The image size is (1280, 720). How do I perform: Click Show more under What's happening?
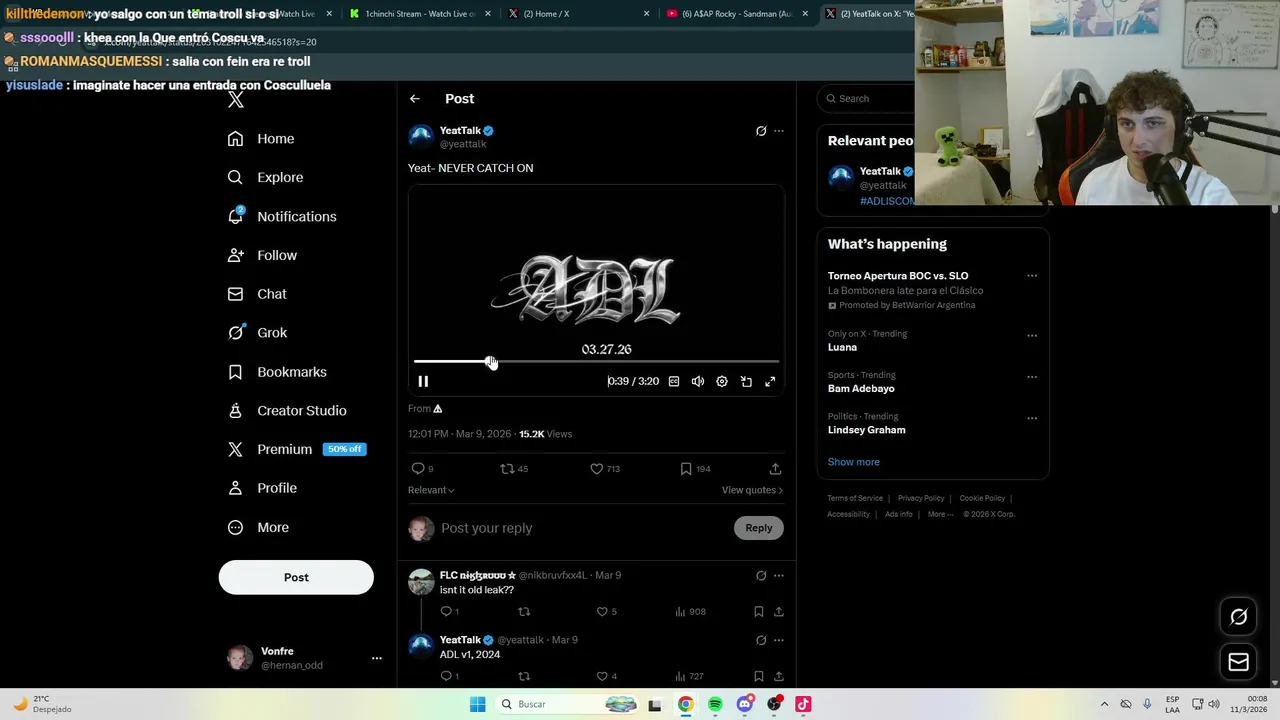pyautogui.click(x=853, y=462)
